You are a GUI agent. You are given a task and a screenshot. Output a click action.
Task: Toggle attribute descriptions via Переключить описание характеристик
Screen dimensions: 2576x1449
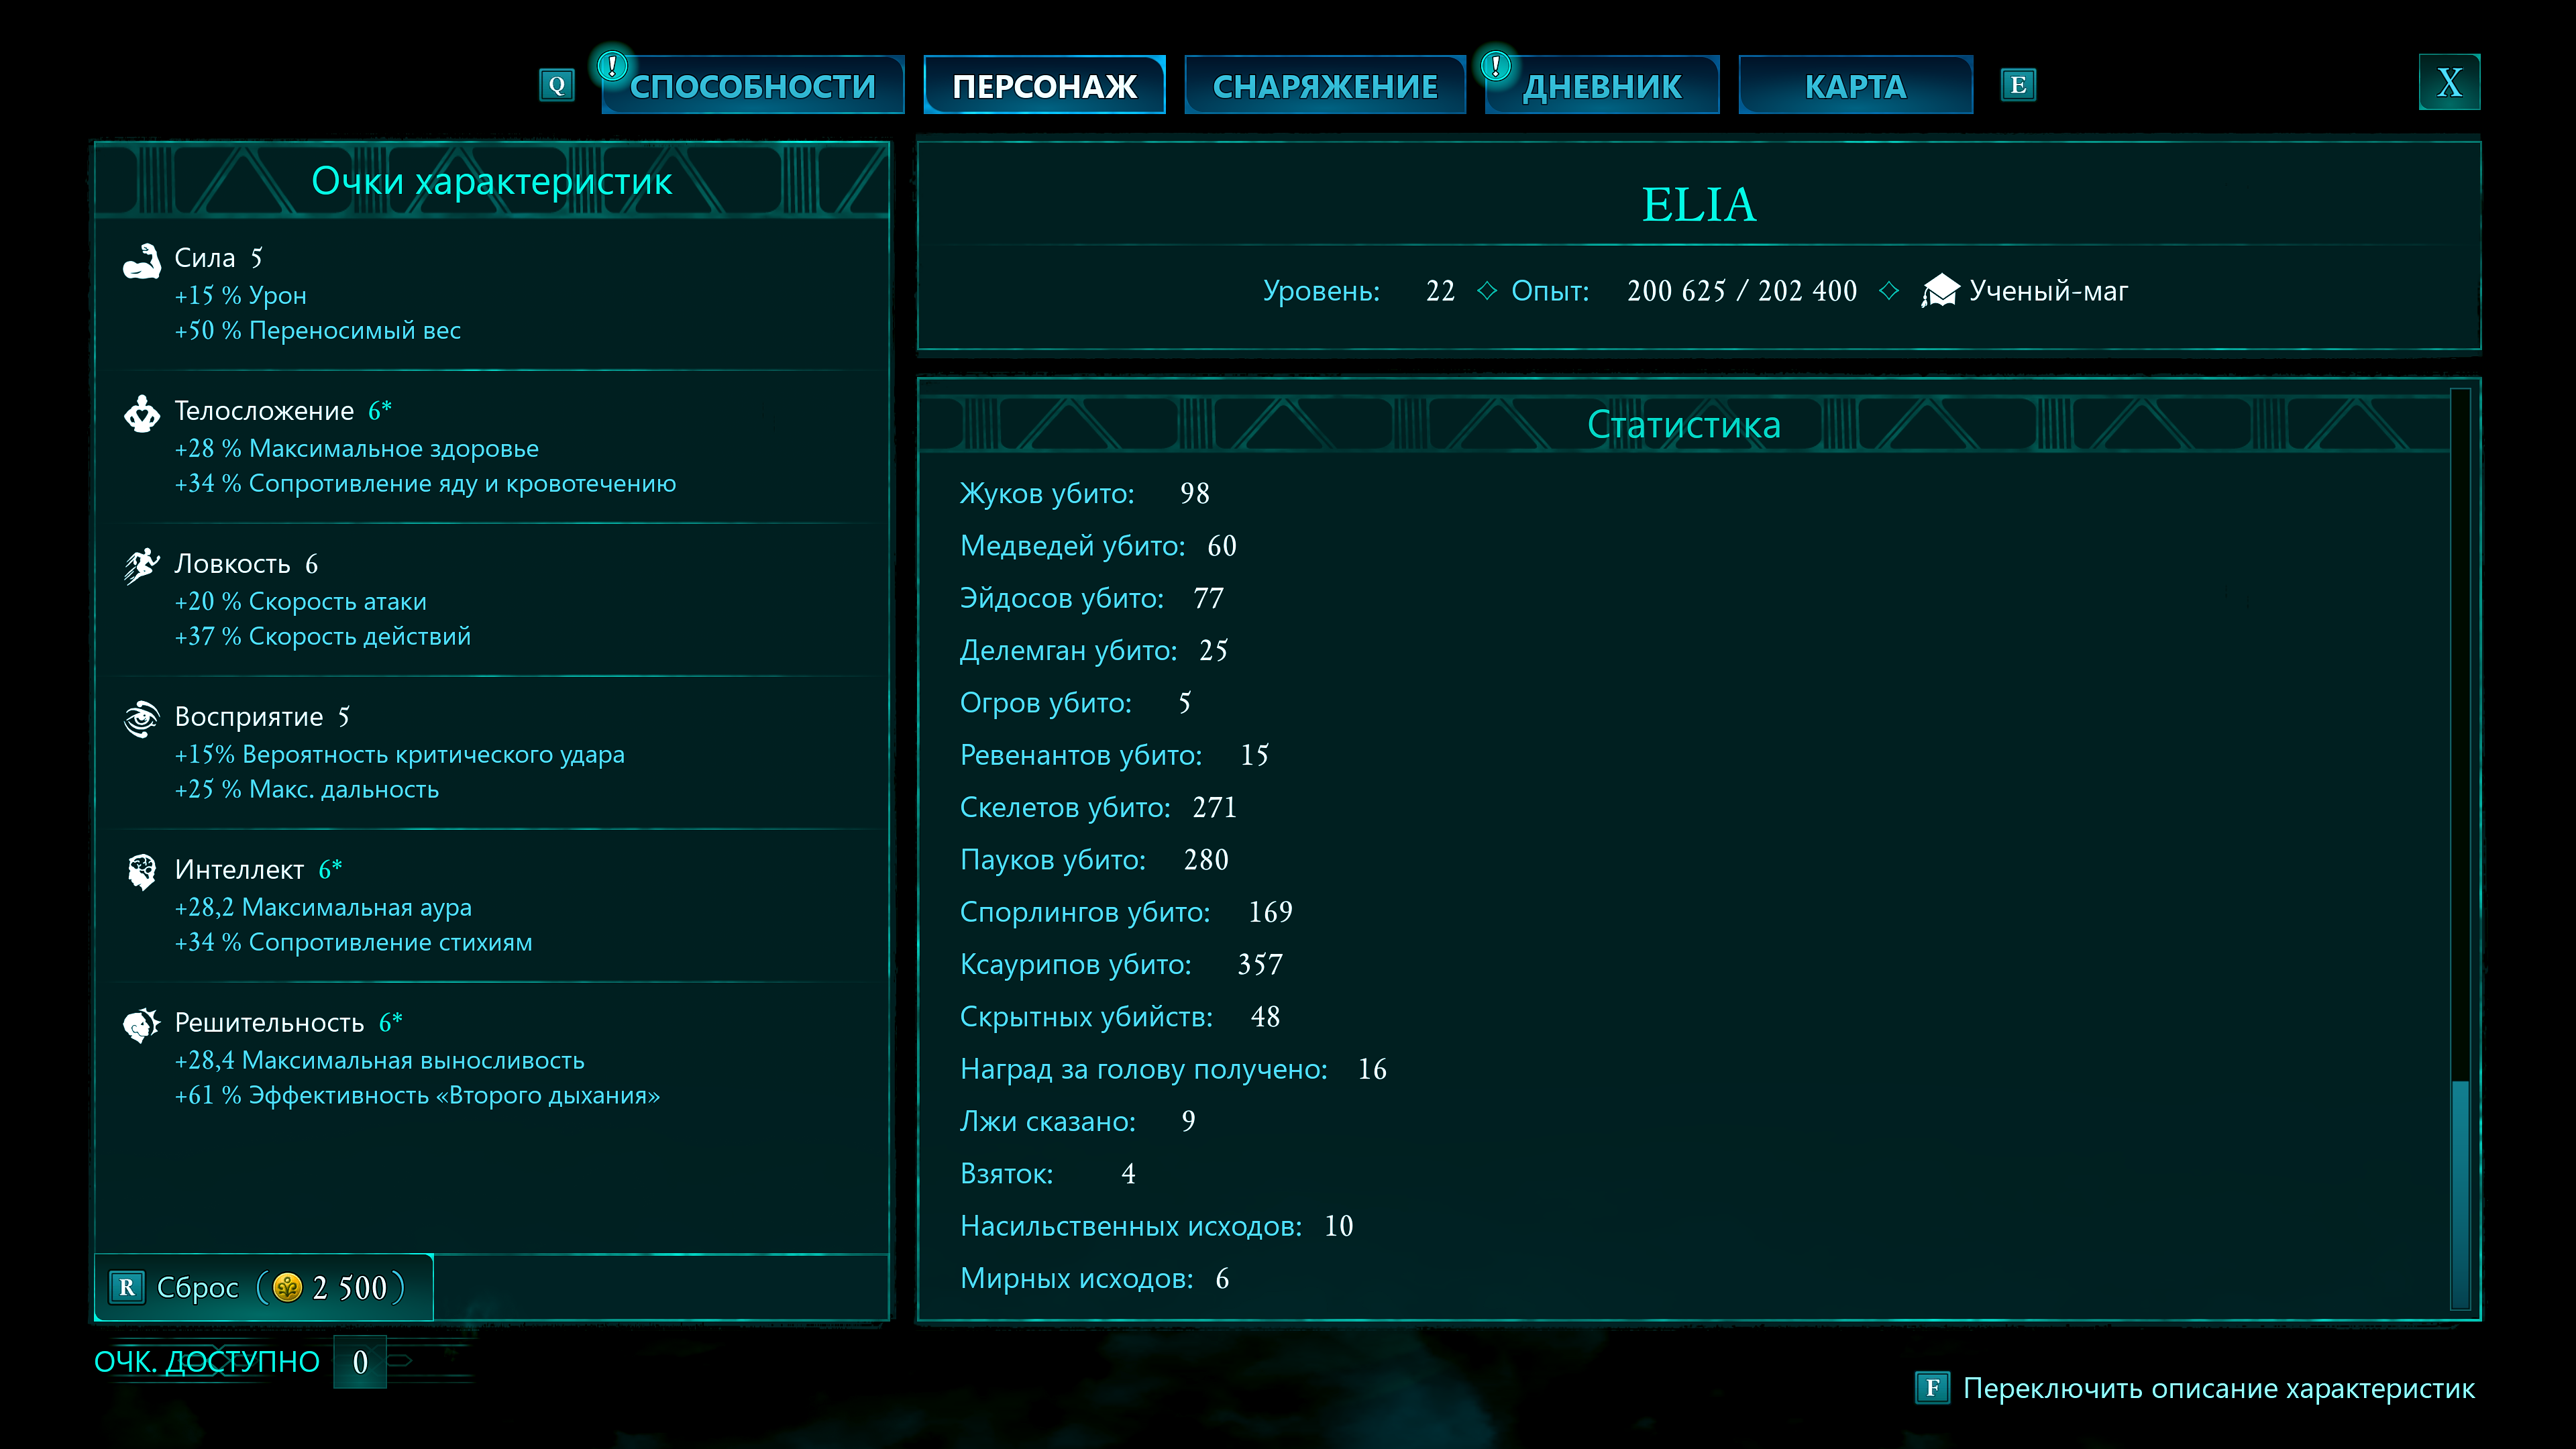2217,1388
